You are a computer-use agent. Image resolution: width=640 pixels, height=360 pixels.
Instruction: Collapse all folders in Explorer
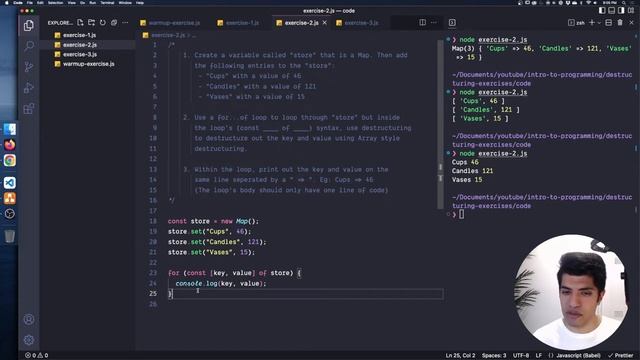(x=114, y=23)
